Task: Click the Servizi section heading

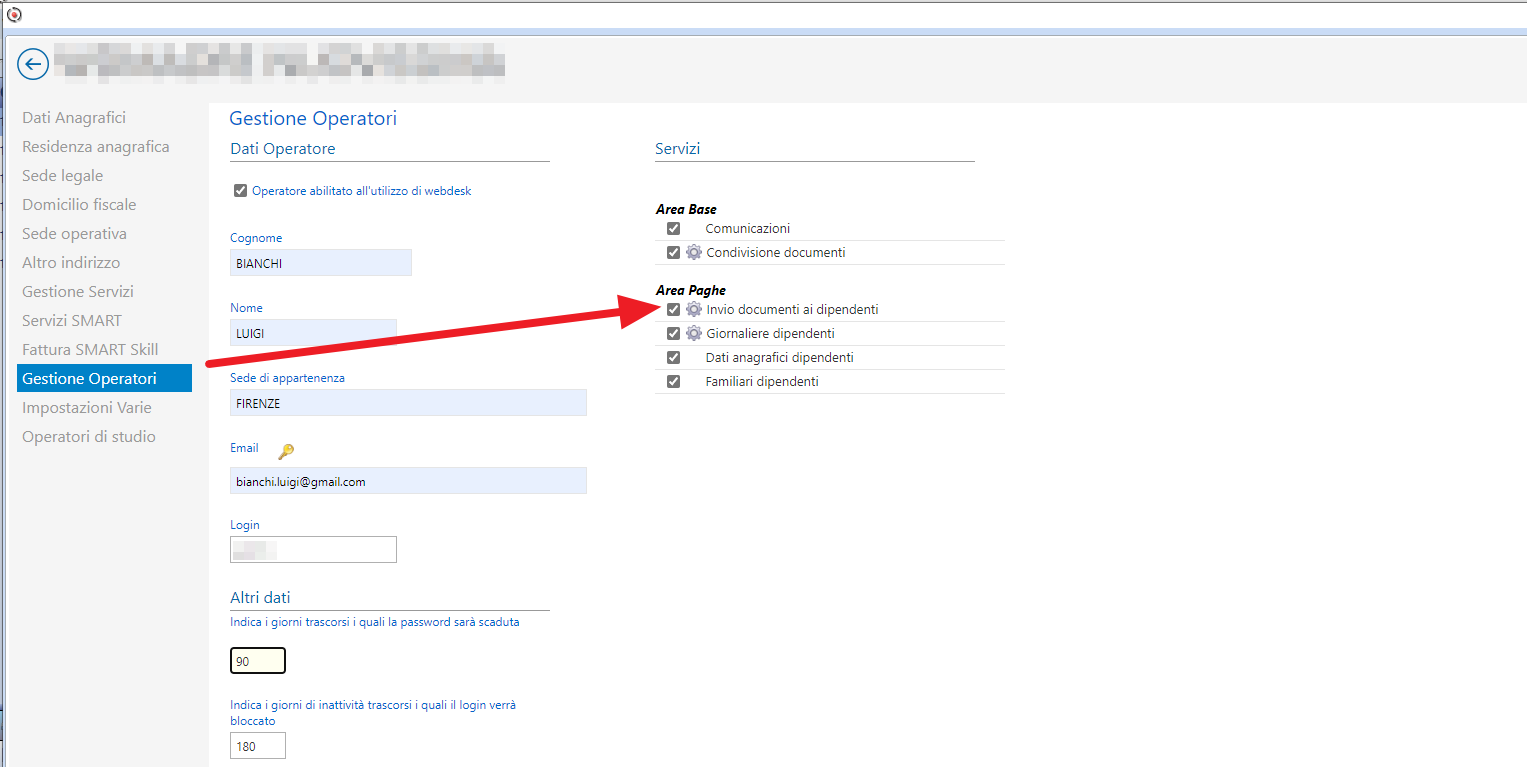Action: point(678,149)
